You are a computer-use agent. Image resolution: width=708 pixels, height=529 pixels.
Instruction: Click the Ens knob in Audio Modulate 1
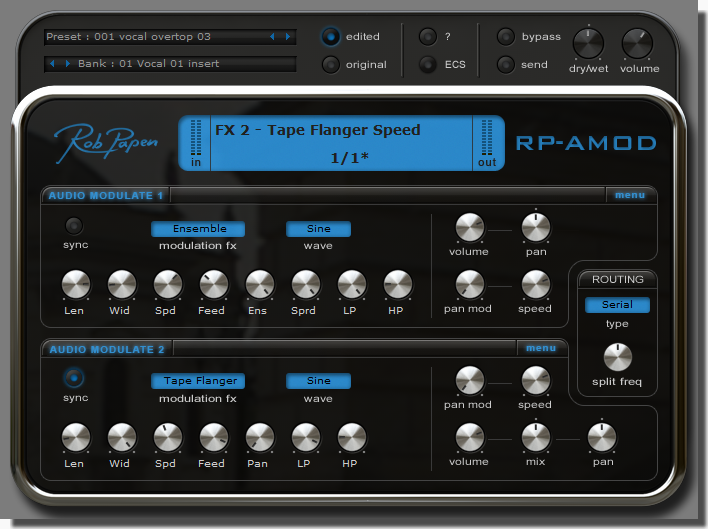point(259,286)
